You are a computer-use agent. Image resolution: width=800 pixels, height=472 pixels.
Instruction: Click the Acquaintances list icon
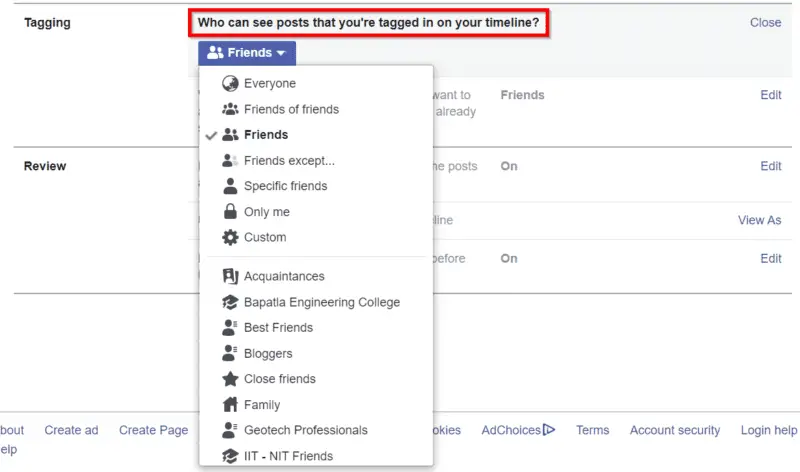pos(230,276)
